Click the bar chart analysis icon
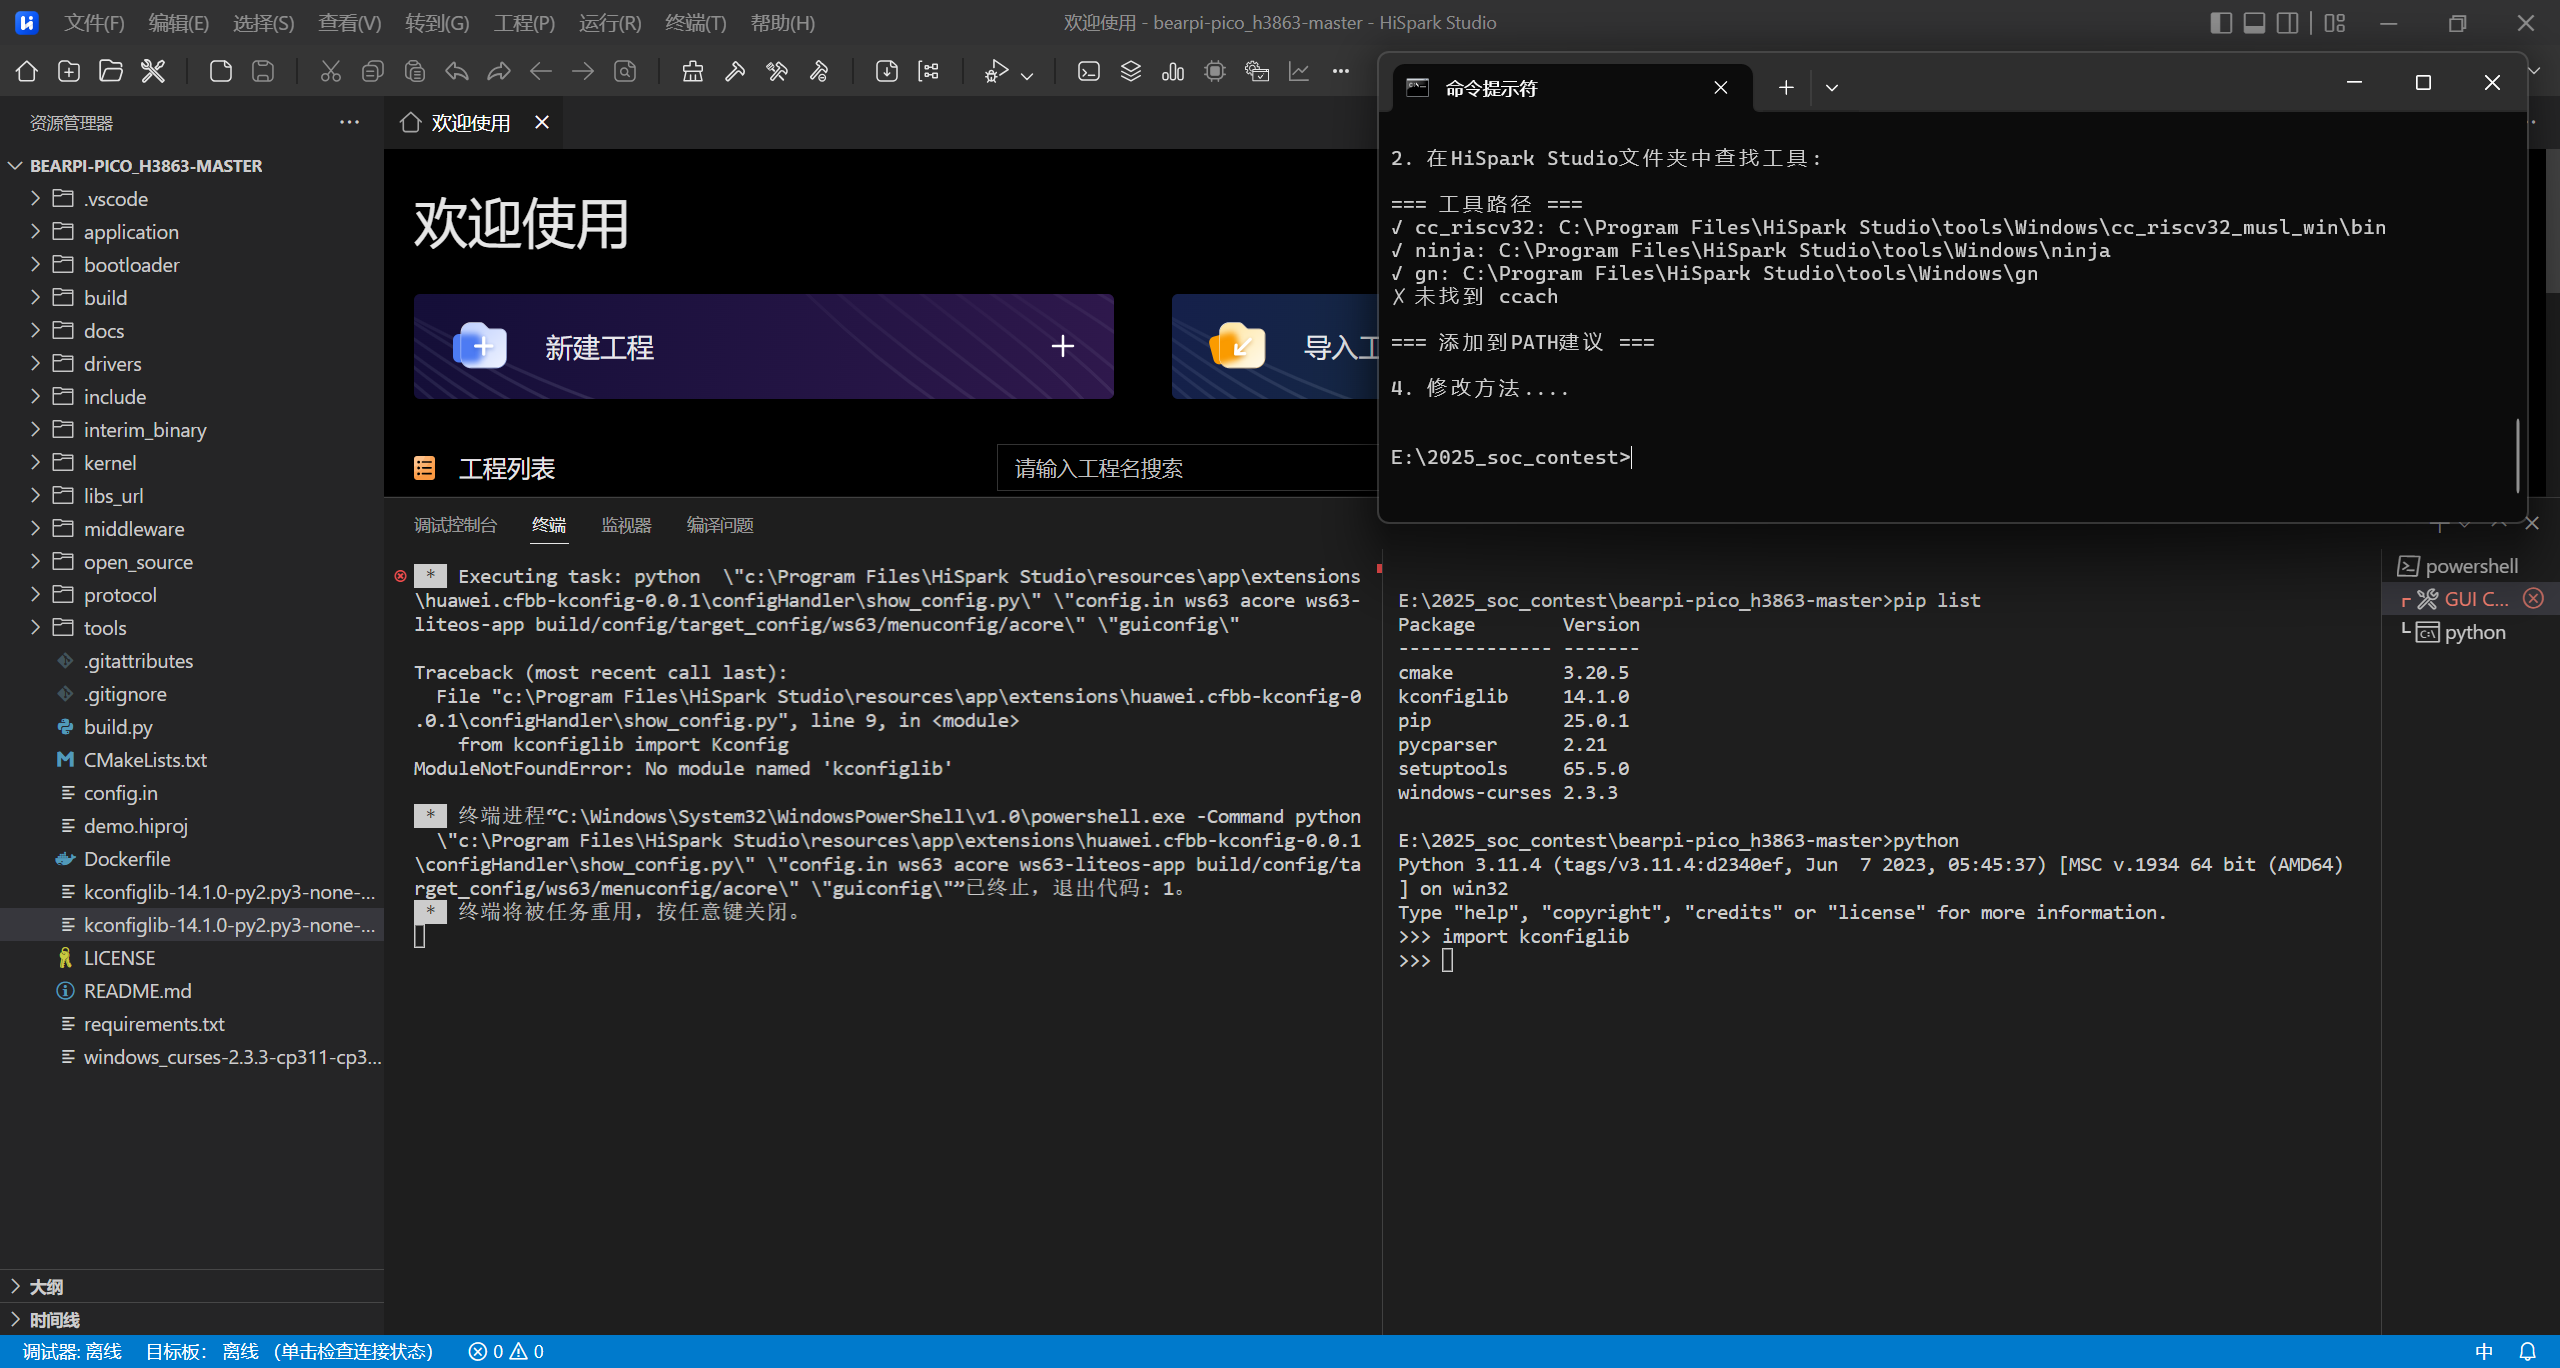Viewport: 2560px width, 1368px height. (1173, 71)
